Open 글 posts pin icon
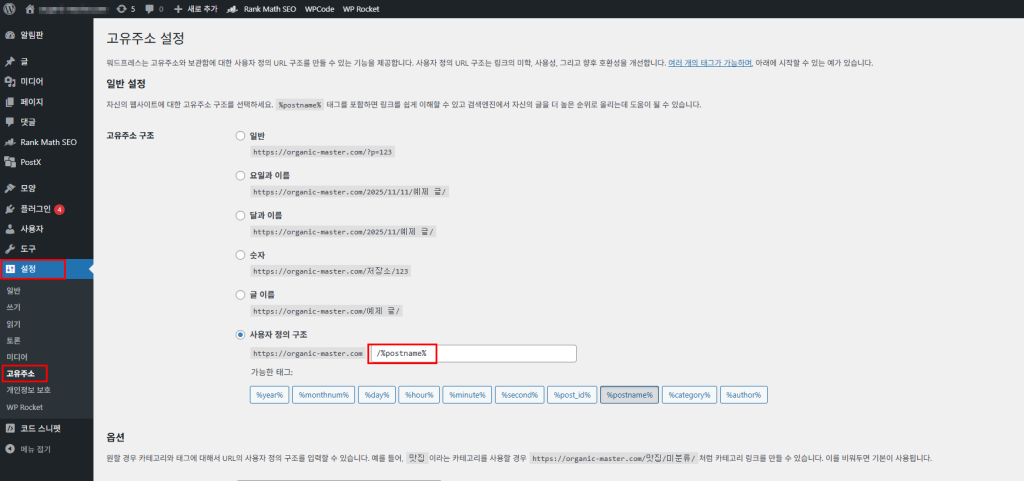This screenshot has width=1024, height=481. (10, 61)
